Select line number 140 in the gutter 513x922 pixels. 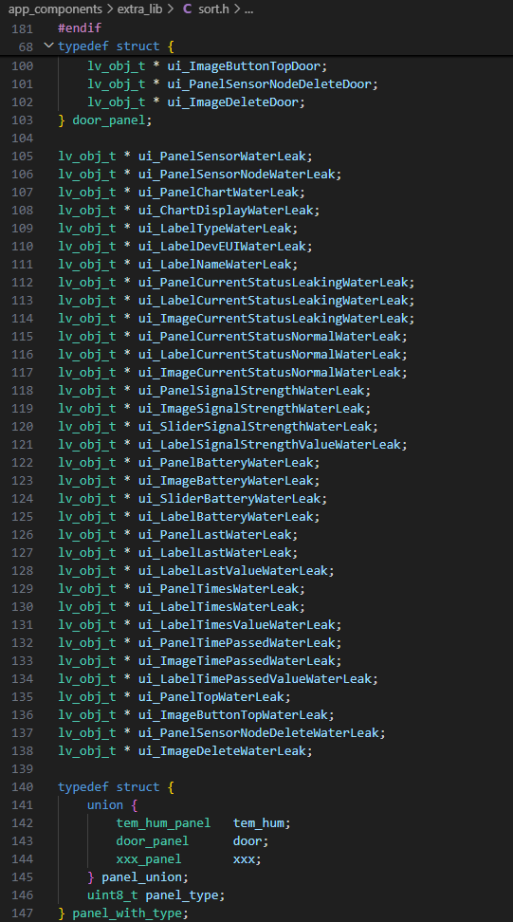pyautogui.click(x=22, y=787)
